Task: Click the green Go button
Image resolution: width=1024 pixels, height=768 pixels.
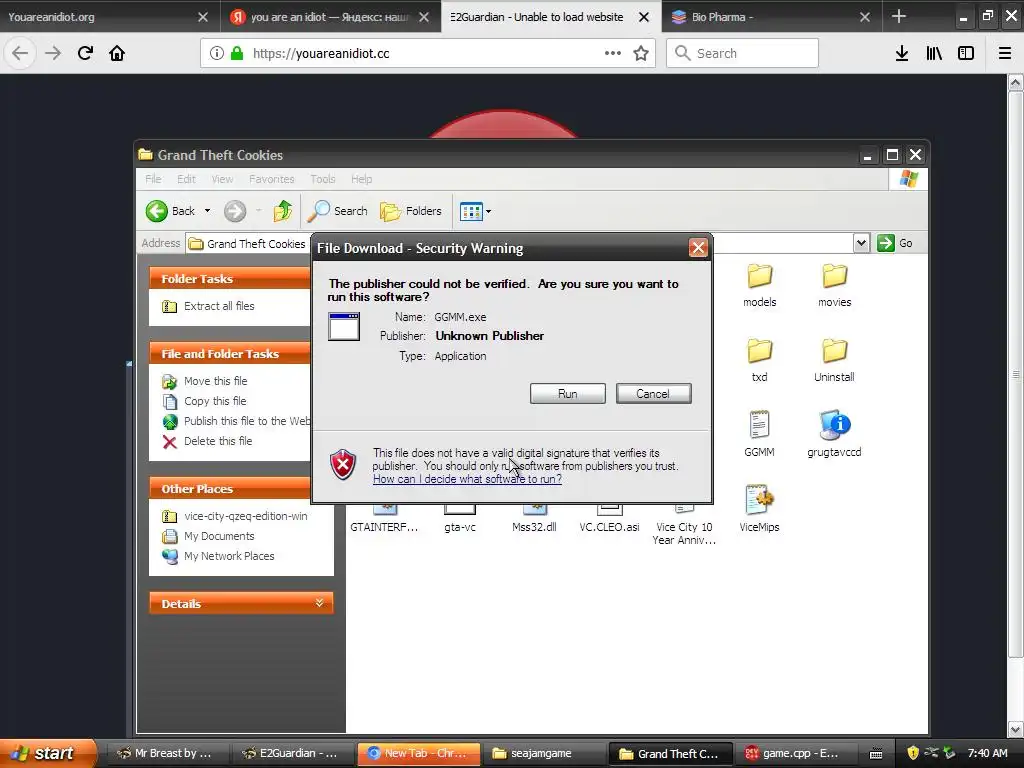Action: tap(895, 243)
